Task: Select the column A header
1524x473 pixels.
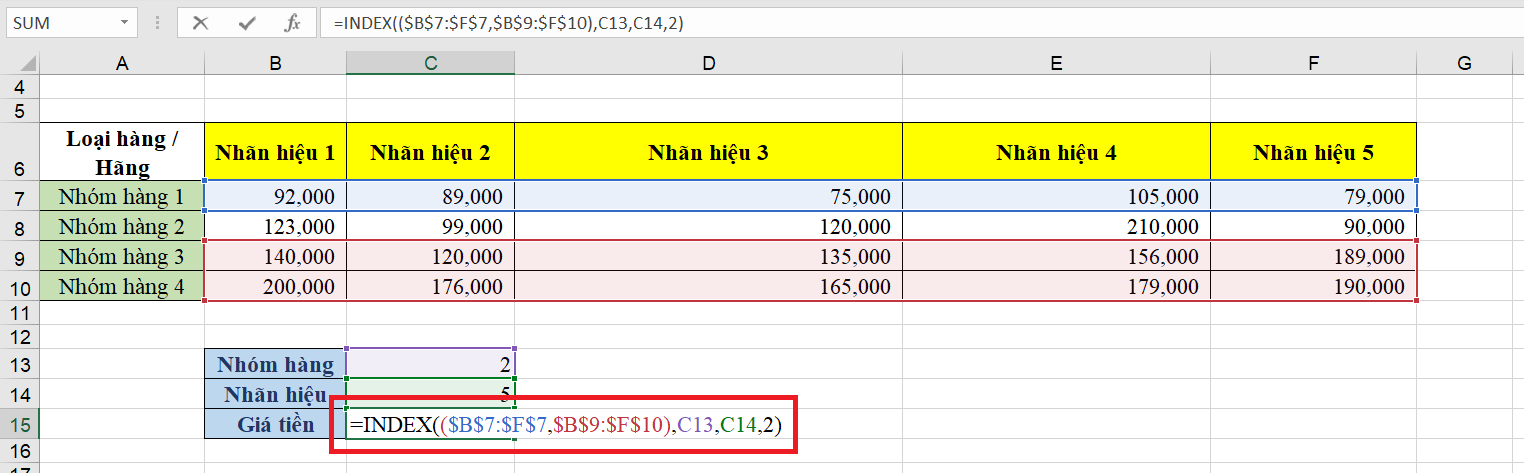Action: click(122, 63)
